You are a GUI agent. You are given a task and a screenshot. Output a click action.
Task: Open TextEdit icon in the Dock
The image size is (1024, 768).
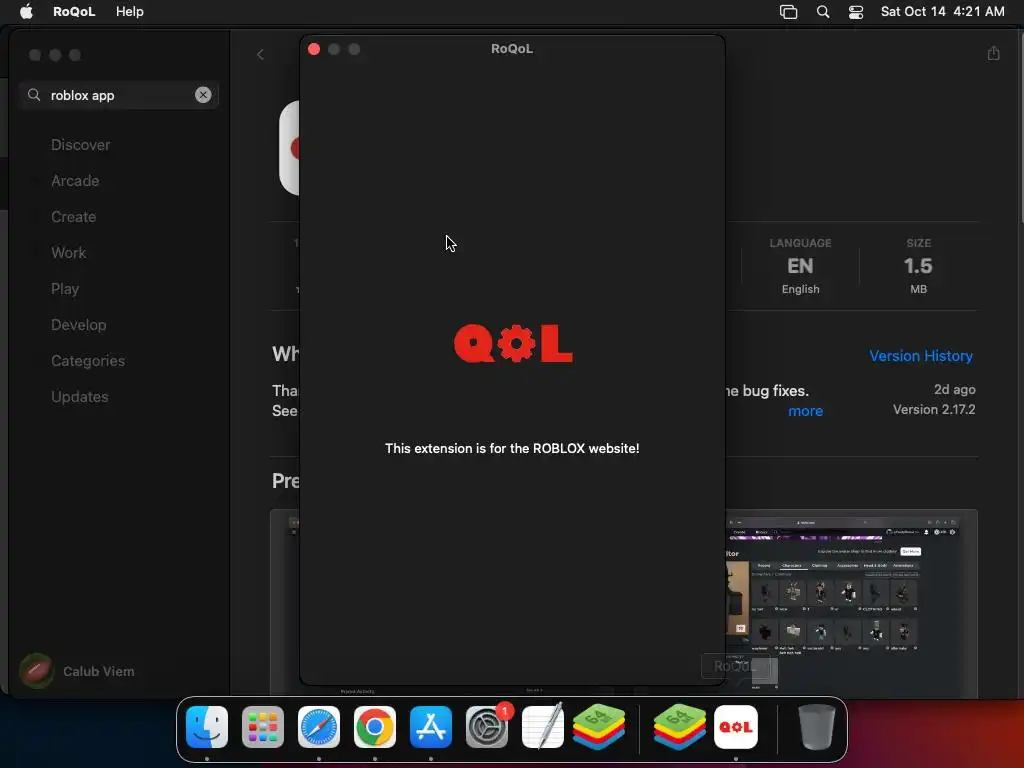543,727
